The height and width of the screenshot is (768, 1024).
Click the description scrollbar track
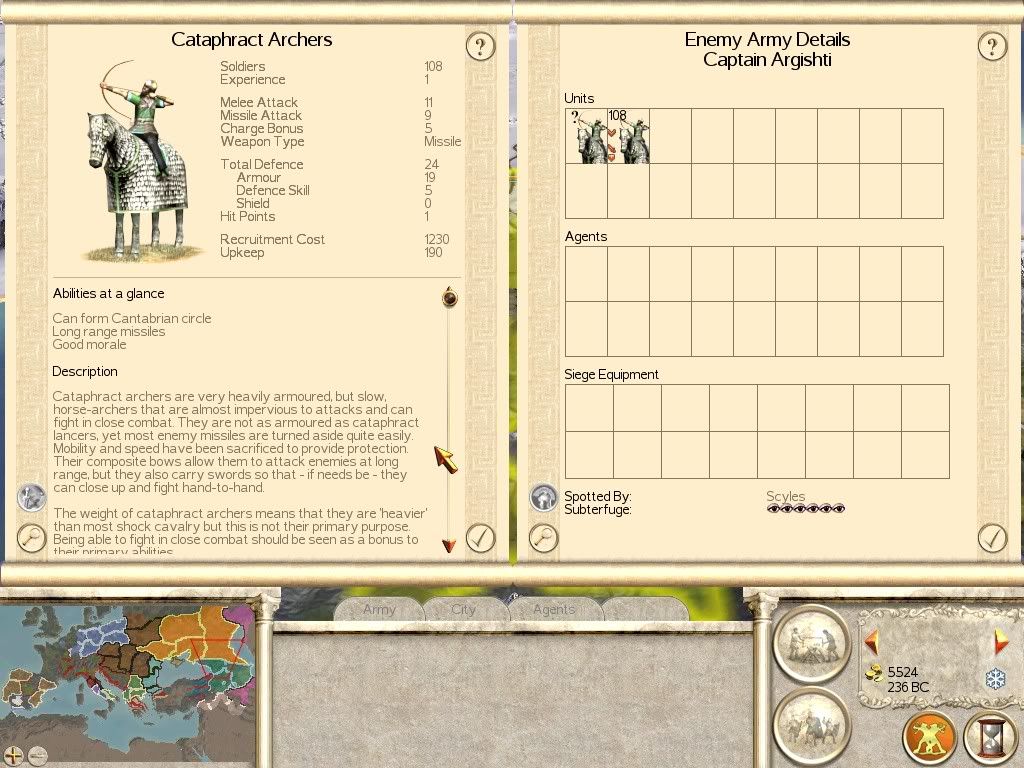pyautogui.click(x=449, y=423)
